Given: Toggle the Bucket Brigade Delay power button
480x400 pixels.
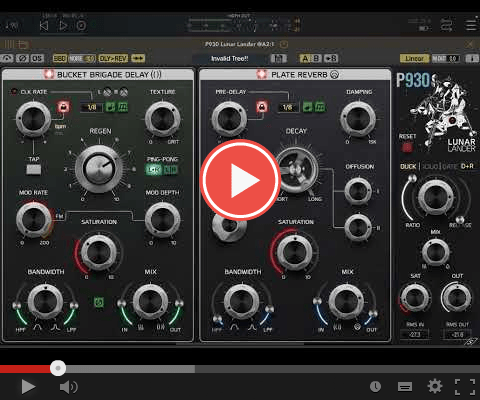Looking at the screenshot, I should [x=49, y=74].
